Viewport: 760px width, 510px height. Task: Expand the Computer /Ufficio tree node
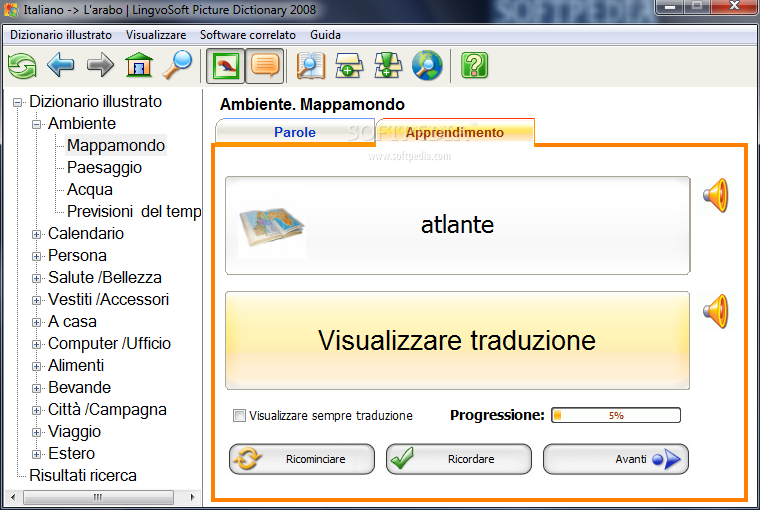point(37,345)
